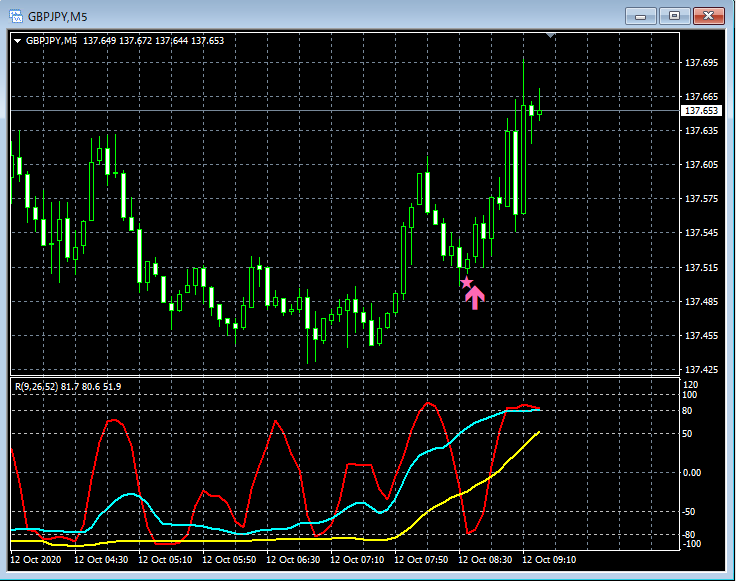Click the 120 level on indicator scale
Image resolution: width=737 pixels, height=581 pixels.
point(691,385)
